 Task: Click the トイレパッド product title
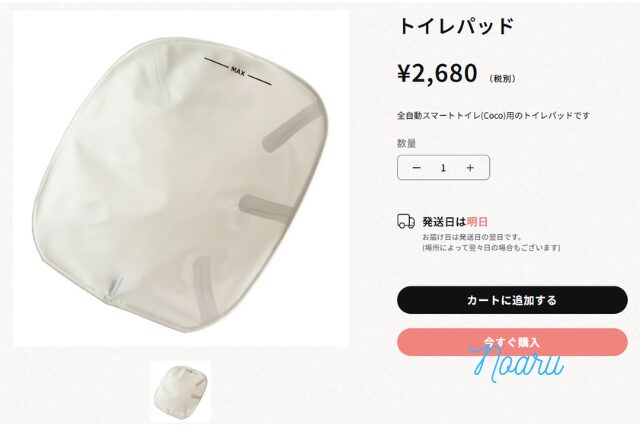point(456,26)
